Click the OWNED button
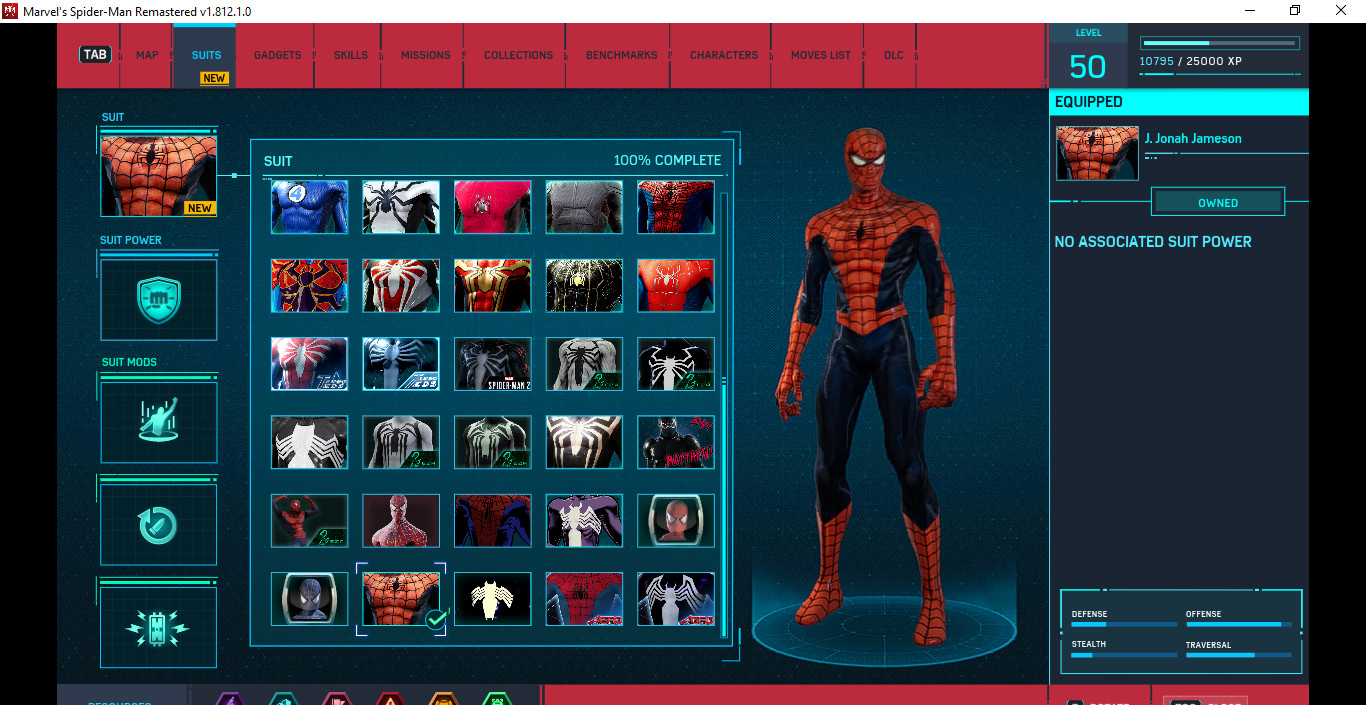The image size is (1366, 705). point(1218,201)
